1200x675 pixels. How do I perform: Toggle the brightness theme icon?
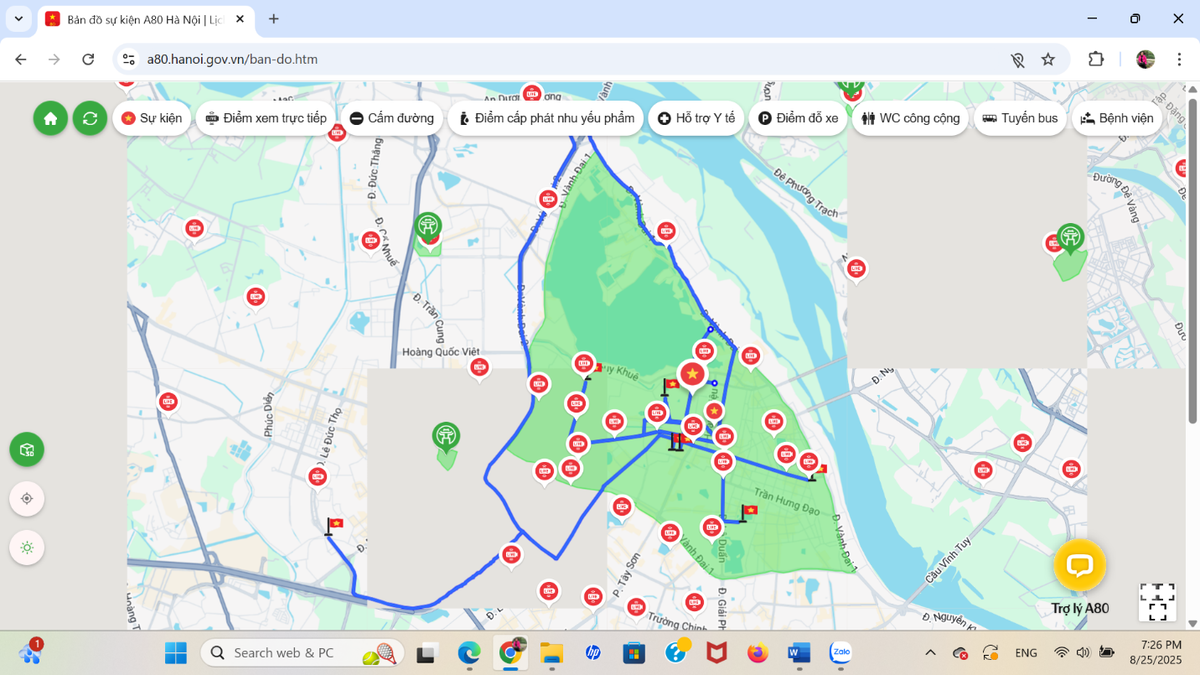[27, 548]
